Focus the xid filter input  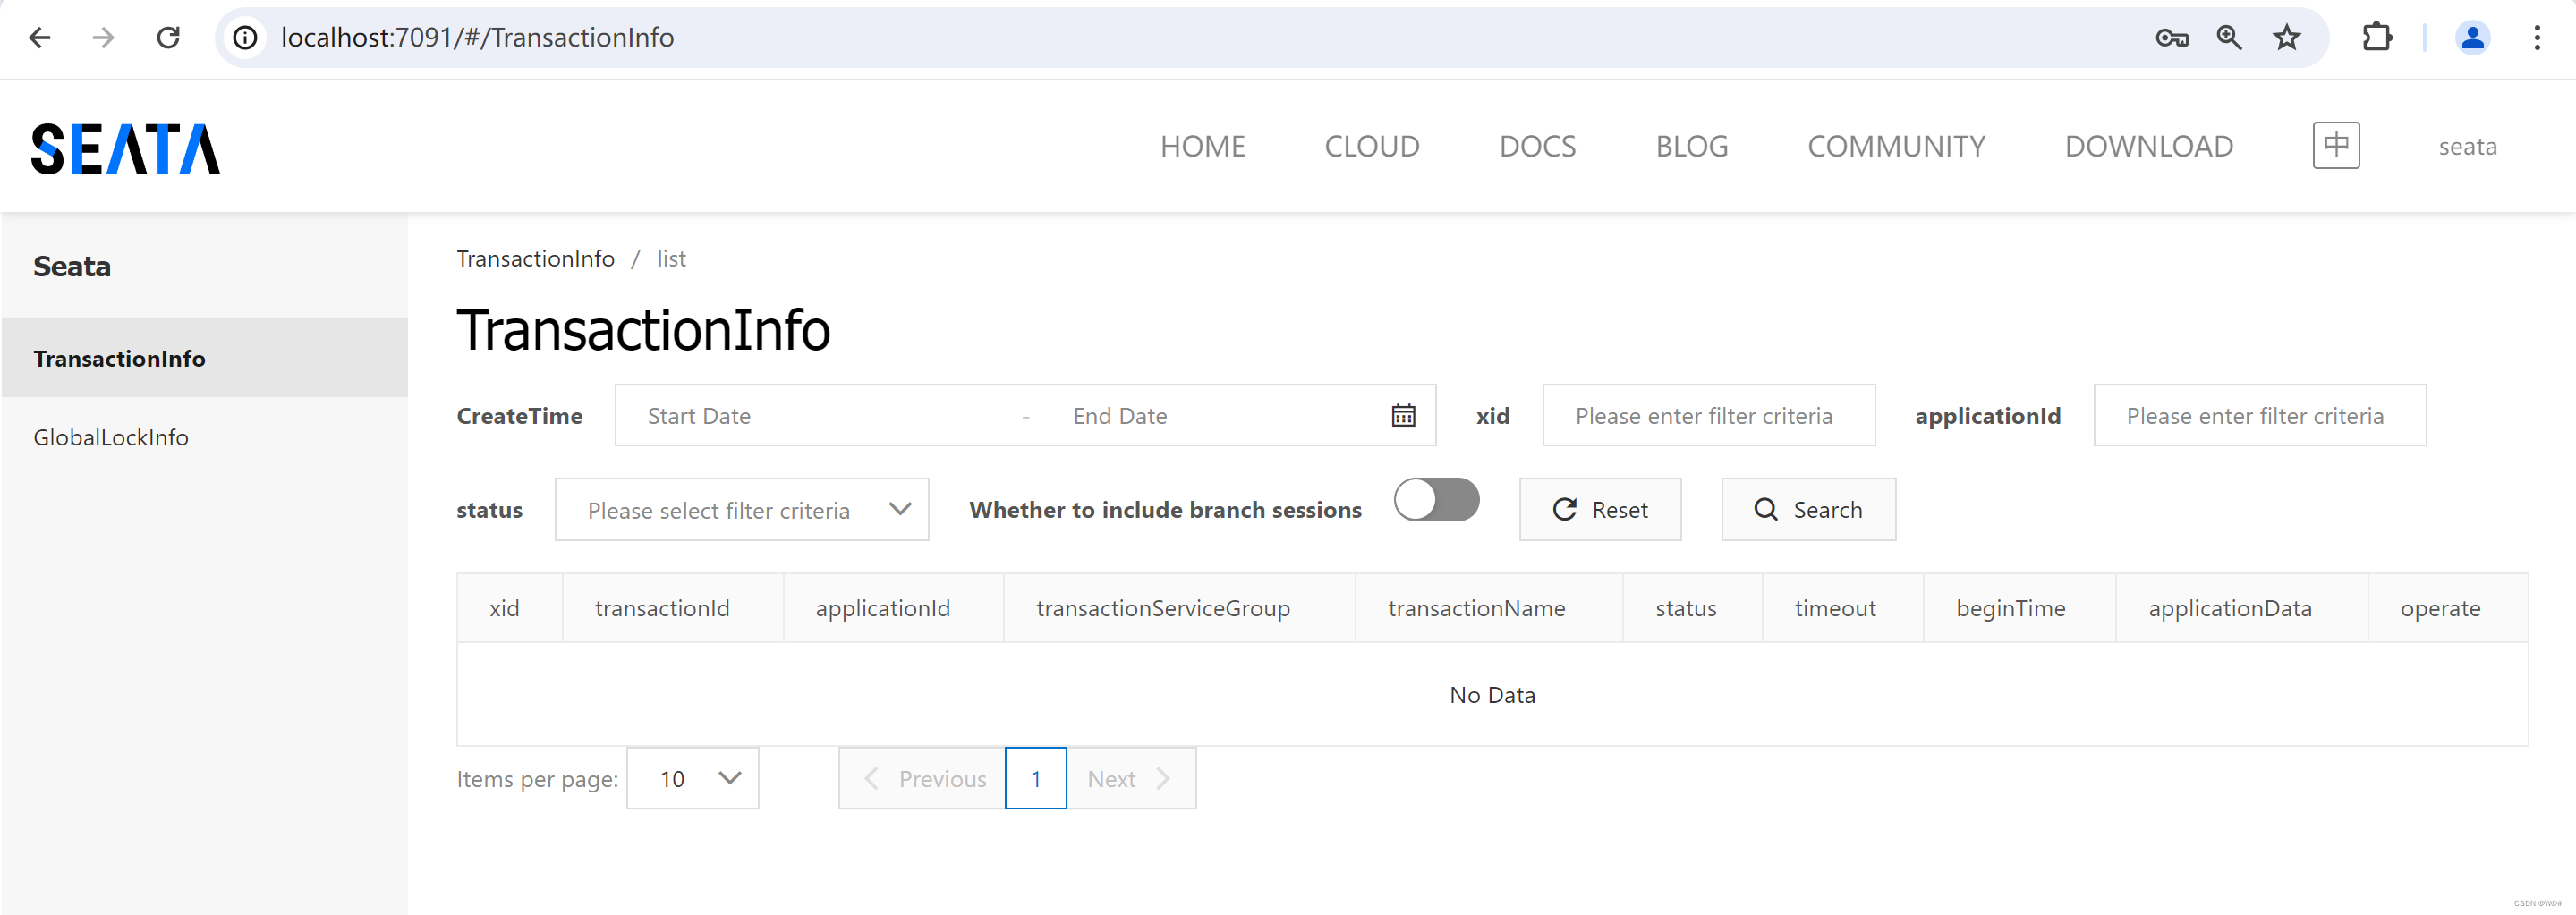pyautogui.click(x=1708, y=416)
